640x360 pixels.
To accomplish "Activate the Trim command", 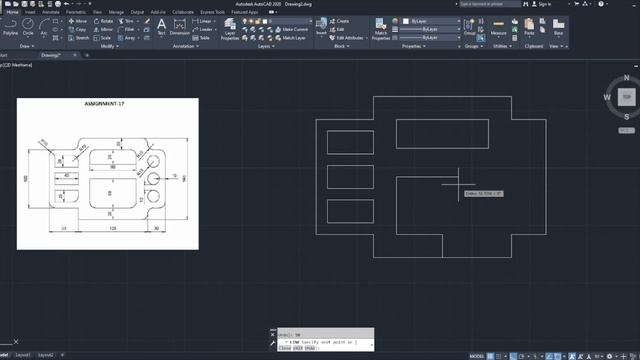I will coord(126,21).
